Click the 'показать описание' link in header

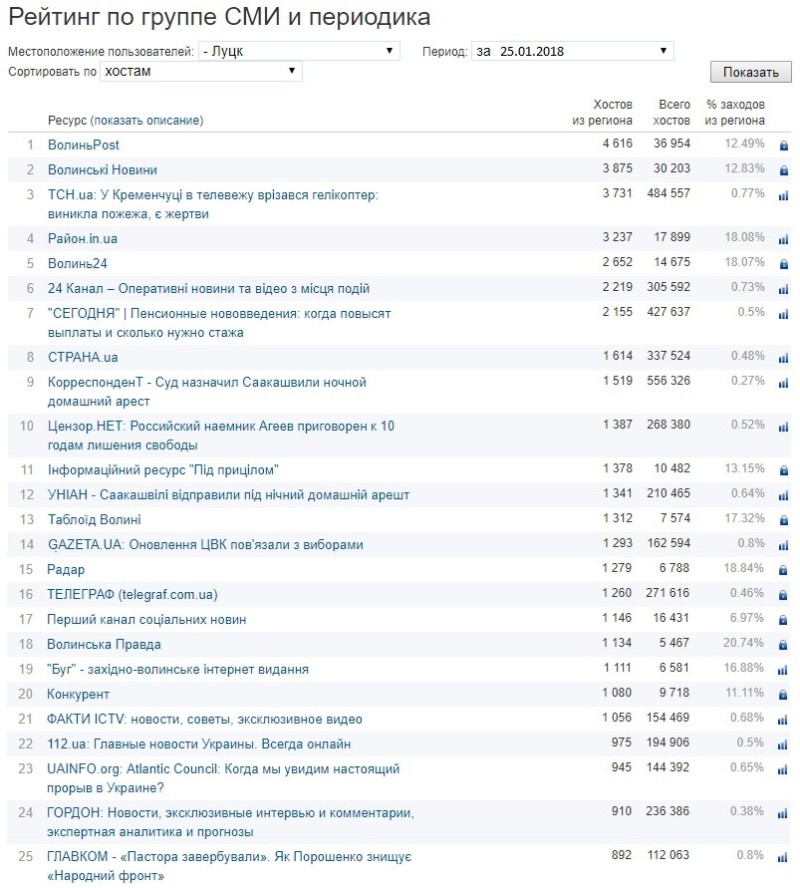click(x=146, y=121)
